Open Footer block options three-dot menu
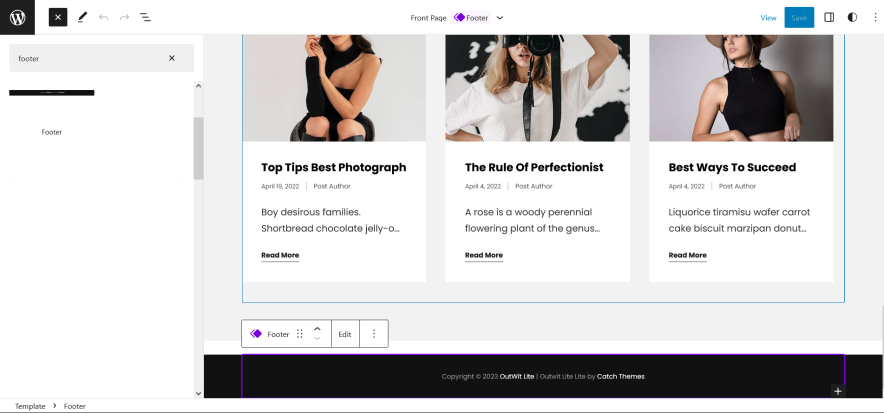The image size is (884, 413). click(x=374, y=334)
